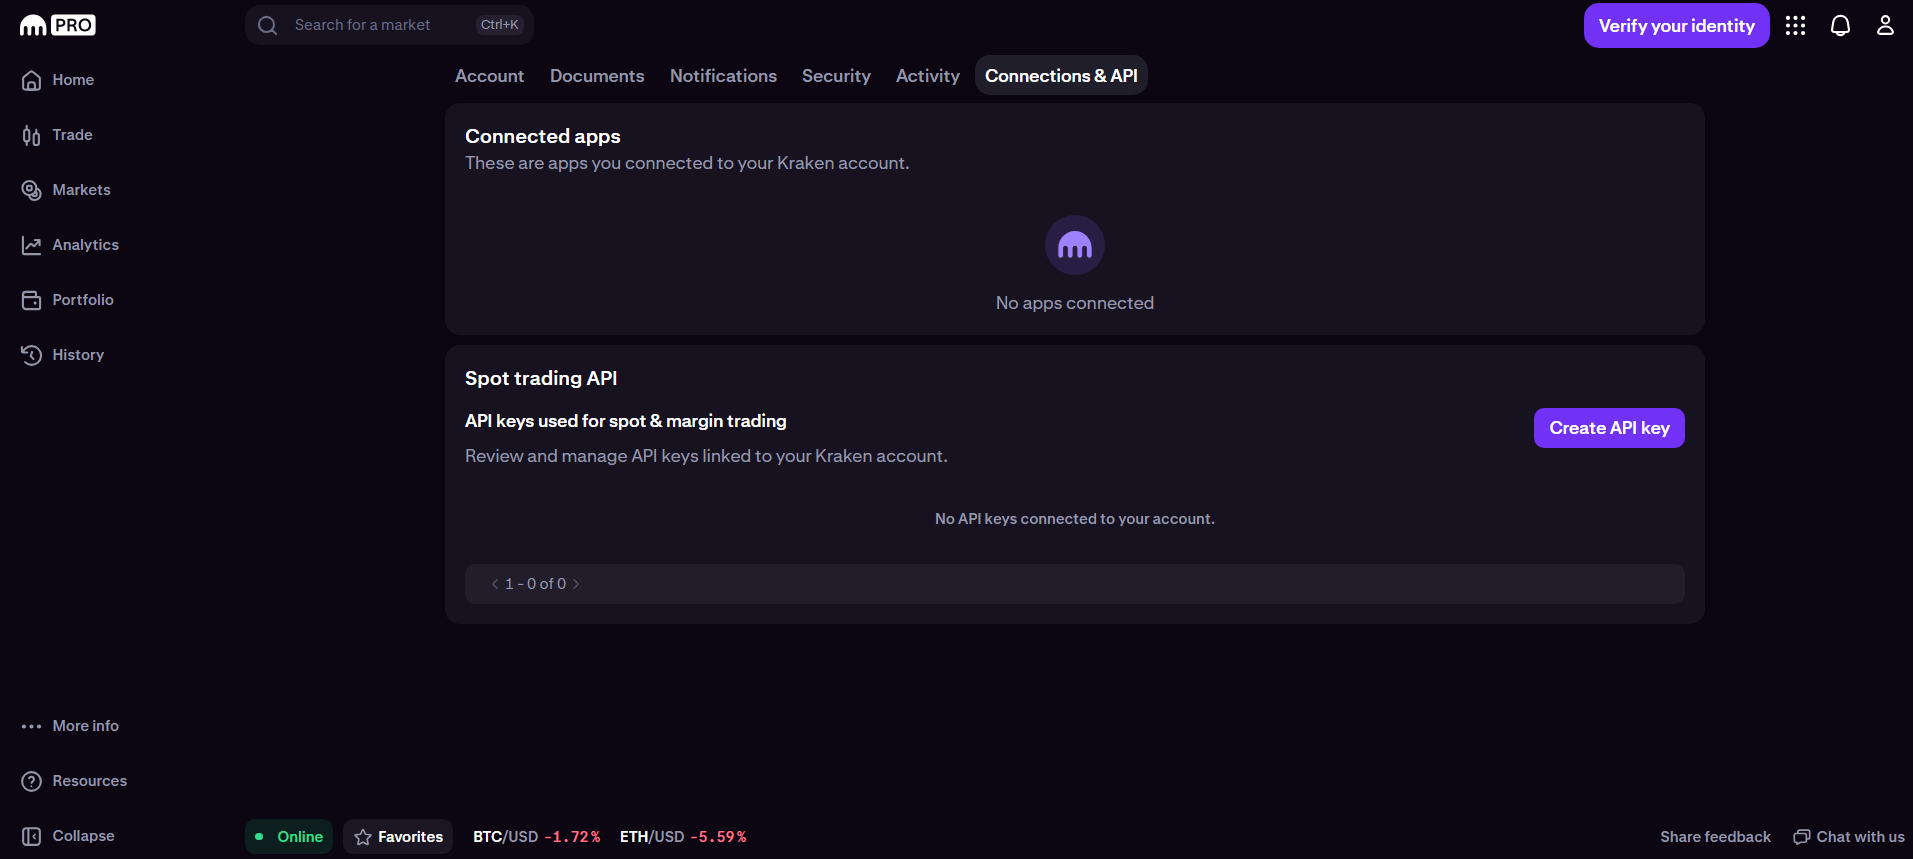Click the Analytics chart icon

point(32,245)
